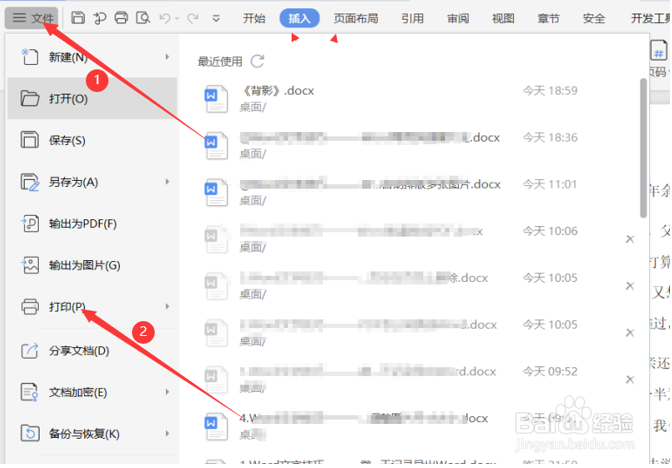Open the undo history dropdown arrow
This screenshot has height=468, width=672.
point(177,18)
